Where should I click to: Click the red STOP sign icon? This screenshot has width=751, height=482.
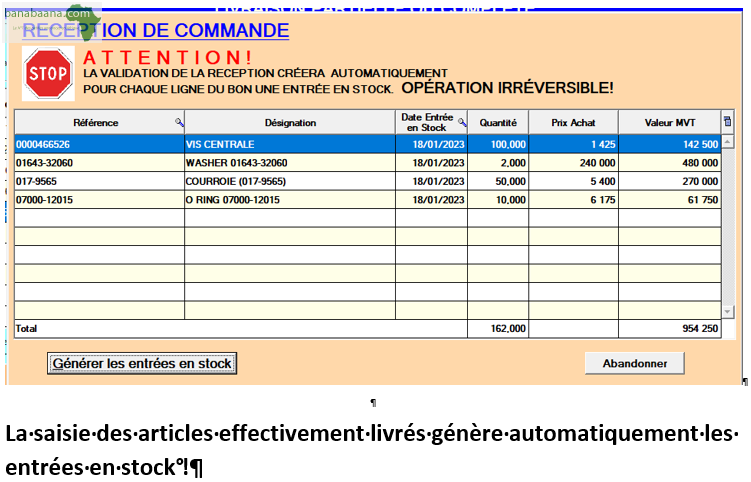coord(48,74)
